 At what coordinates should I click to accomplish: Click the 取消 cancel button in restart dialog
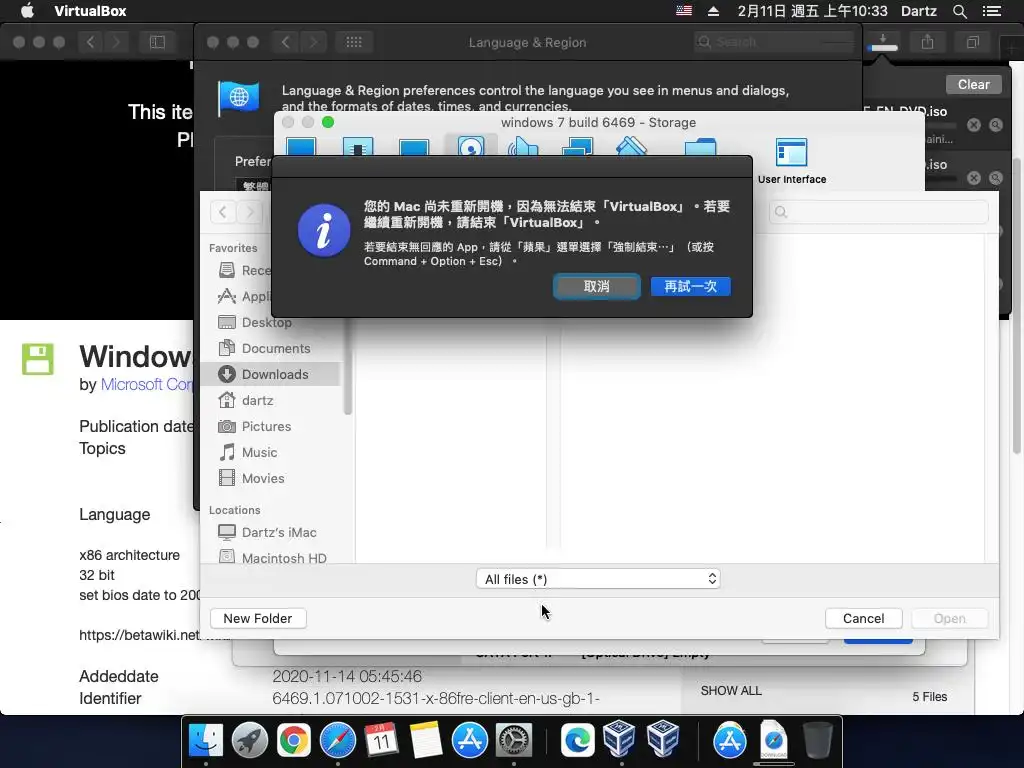click(x=596, y=286)
